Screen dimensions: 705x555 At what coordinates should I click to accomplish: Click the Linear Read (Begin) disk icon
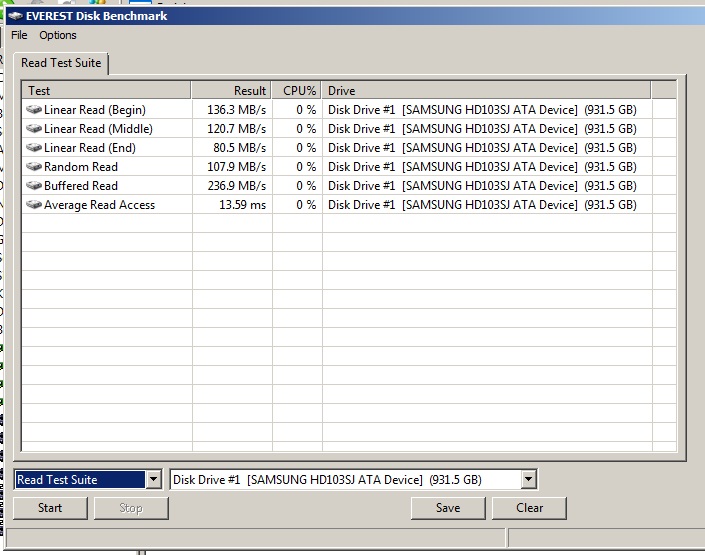click(x=34, y=109)
